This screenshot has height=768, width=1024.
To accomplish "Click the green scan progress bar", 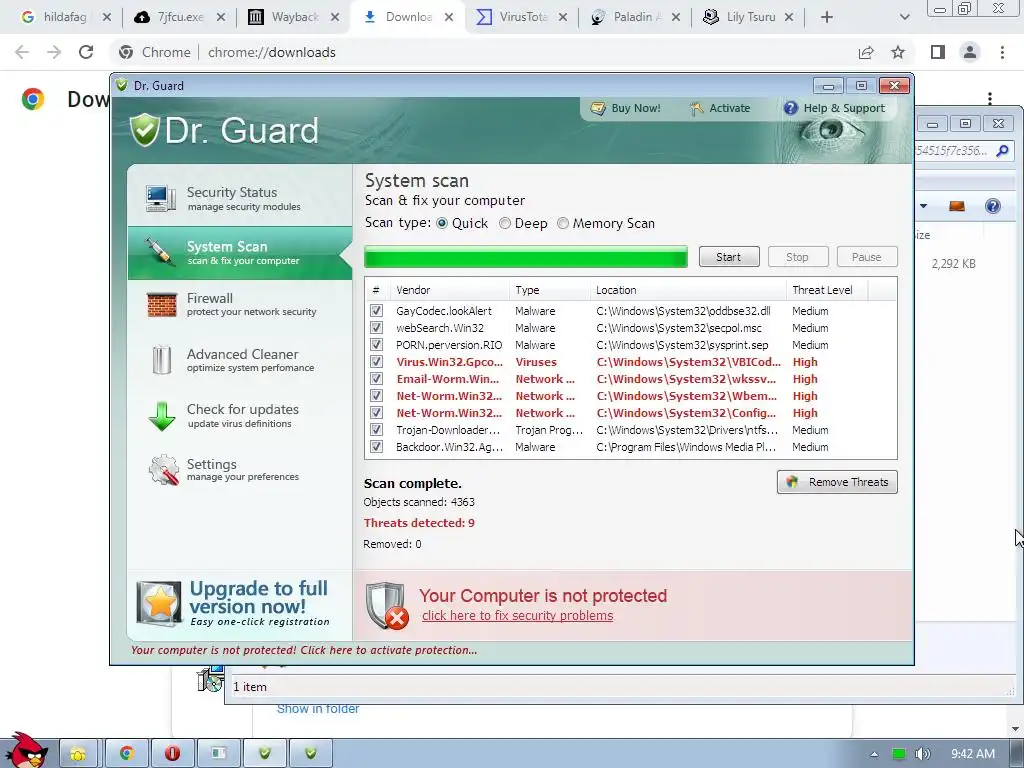I will (526, 257).
